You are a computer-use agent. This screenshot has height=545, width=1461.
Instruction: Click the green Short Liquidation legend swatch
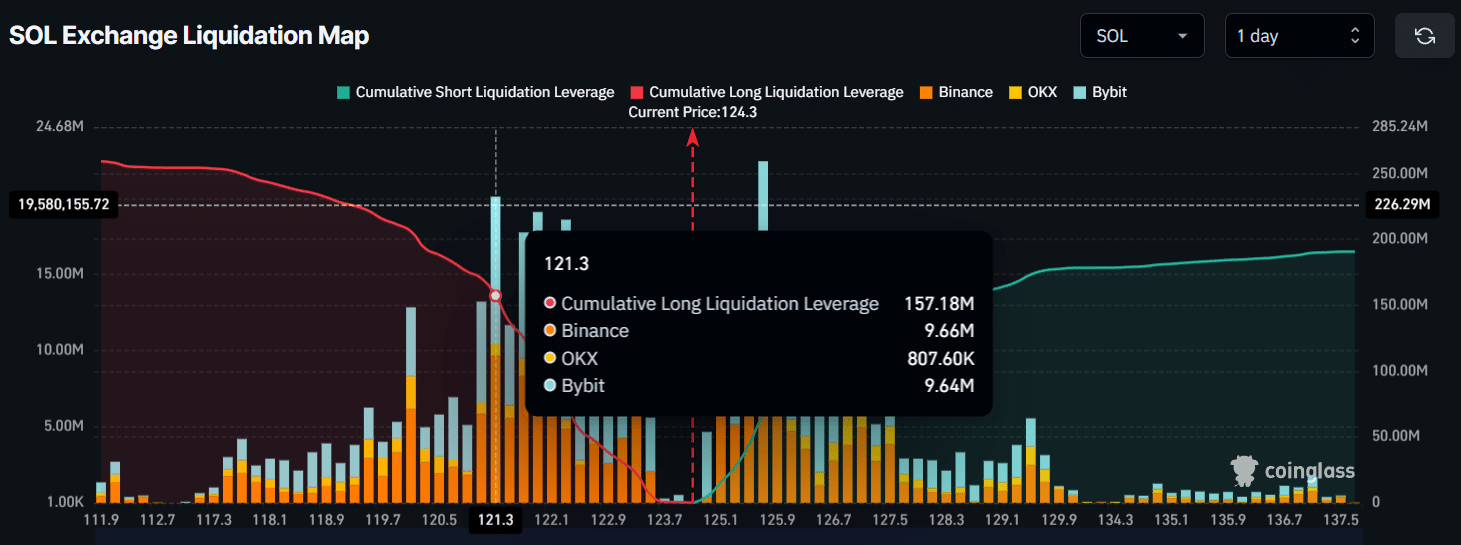344,92
